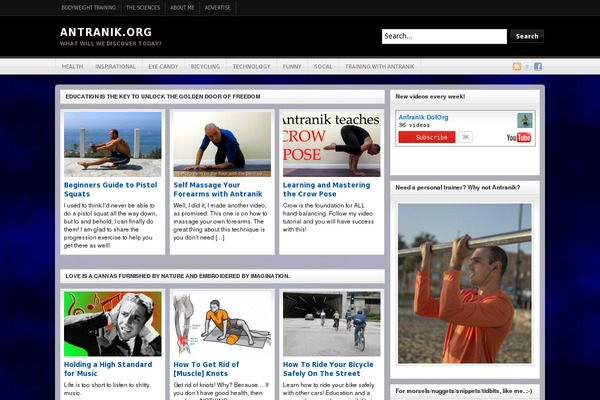
Task: Select the Bicycling category
Action: click(x=205, y=66)
